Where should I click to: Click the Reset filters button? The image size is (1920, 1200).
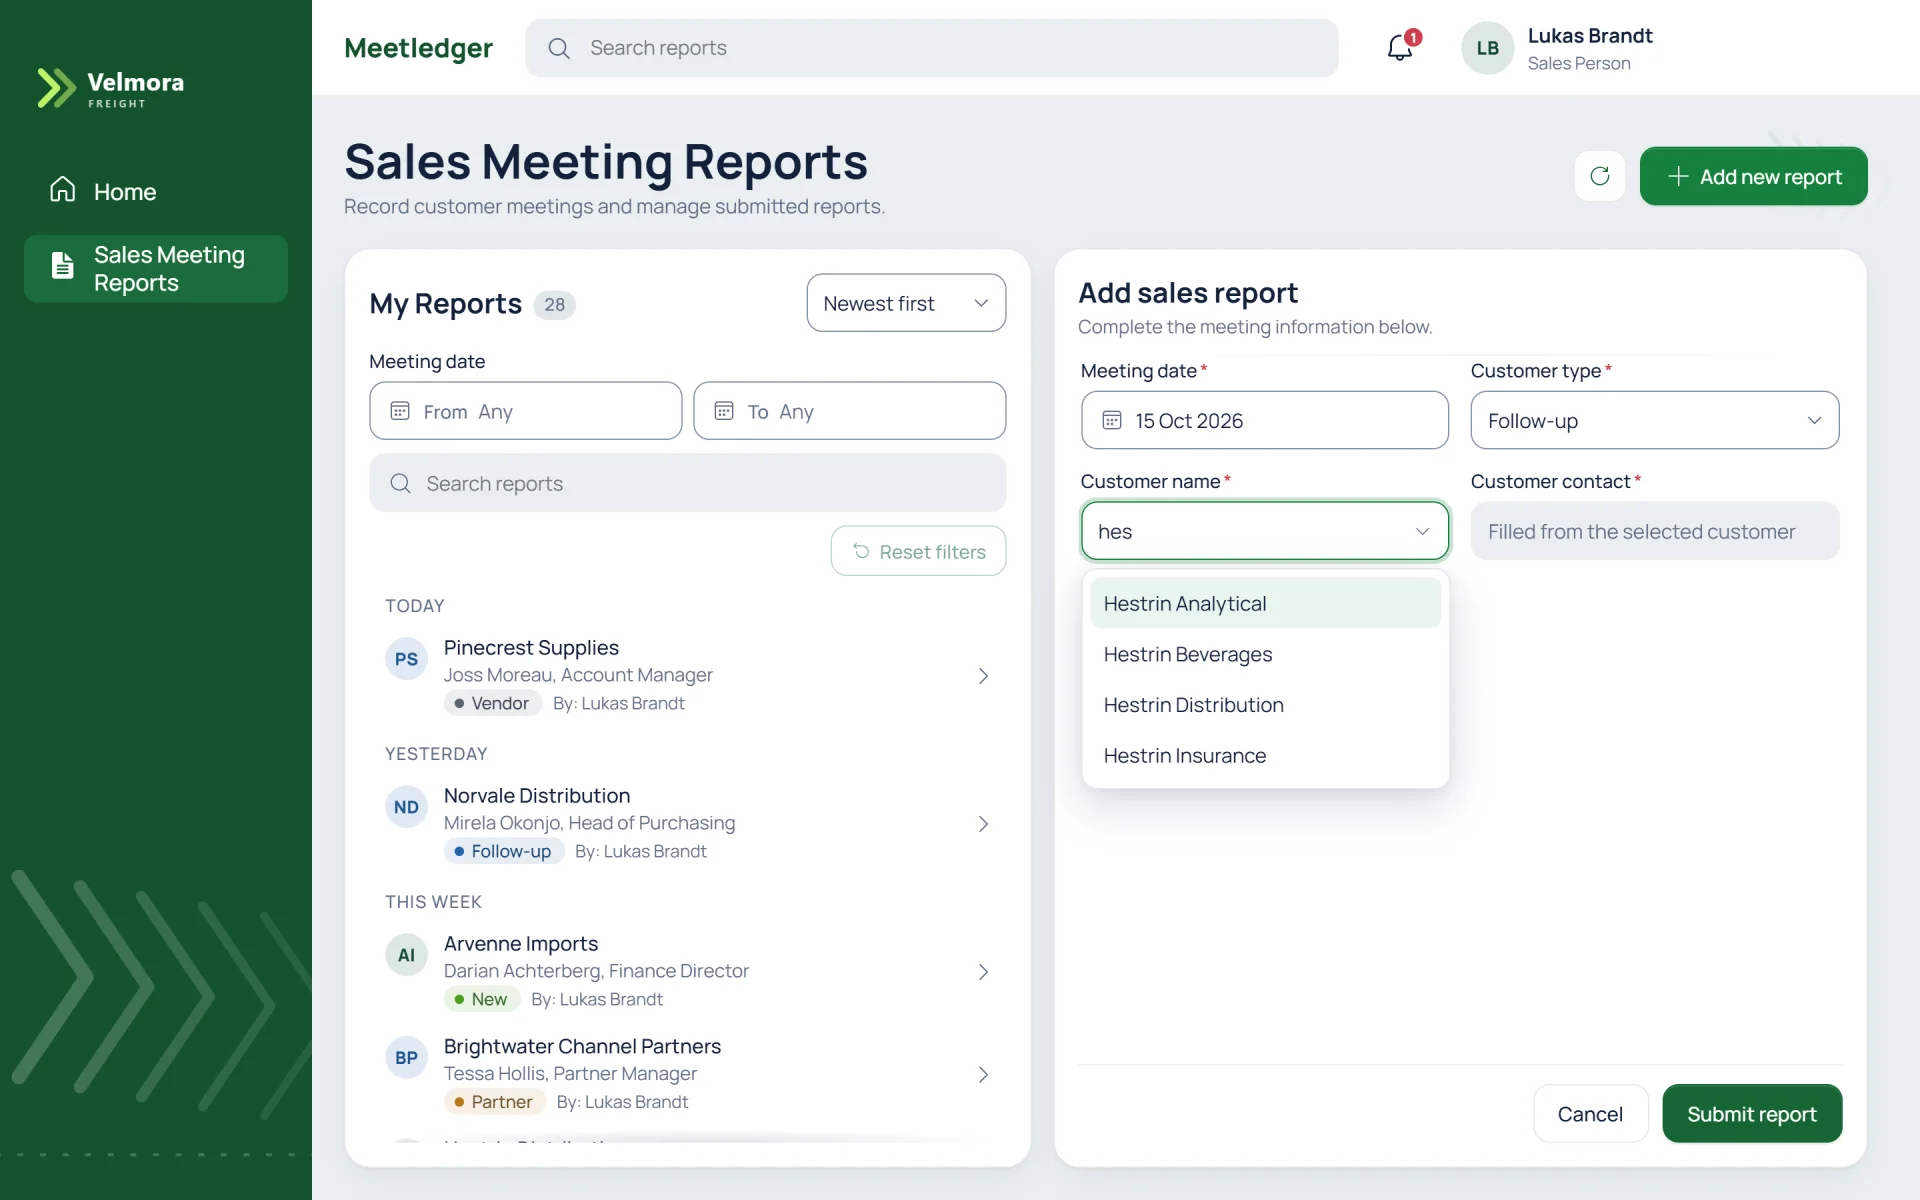[918, 551]
